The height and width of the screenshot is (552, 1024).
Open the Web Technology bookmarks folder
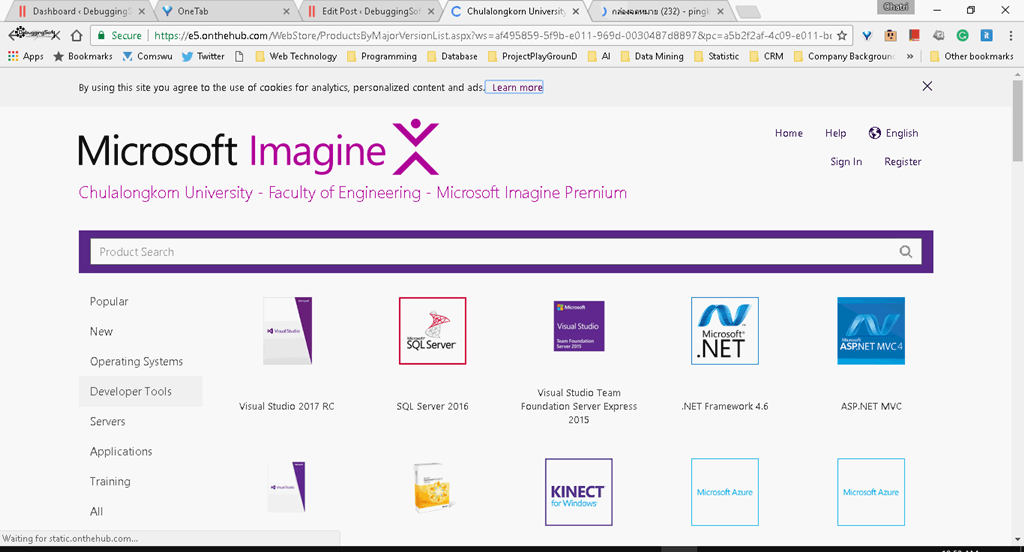click(296, 56)
